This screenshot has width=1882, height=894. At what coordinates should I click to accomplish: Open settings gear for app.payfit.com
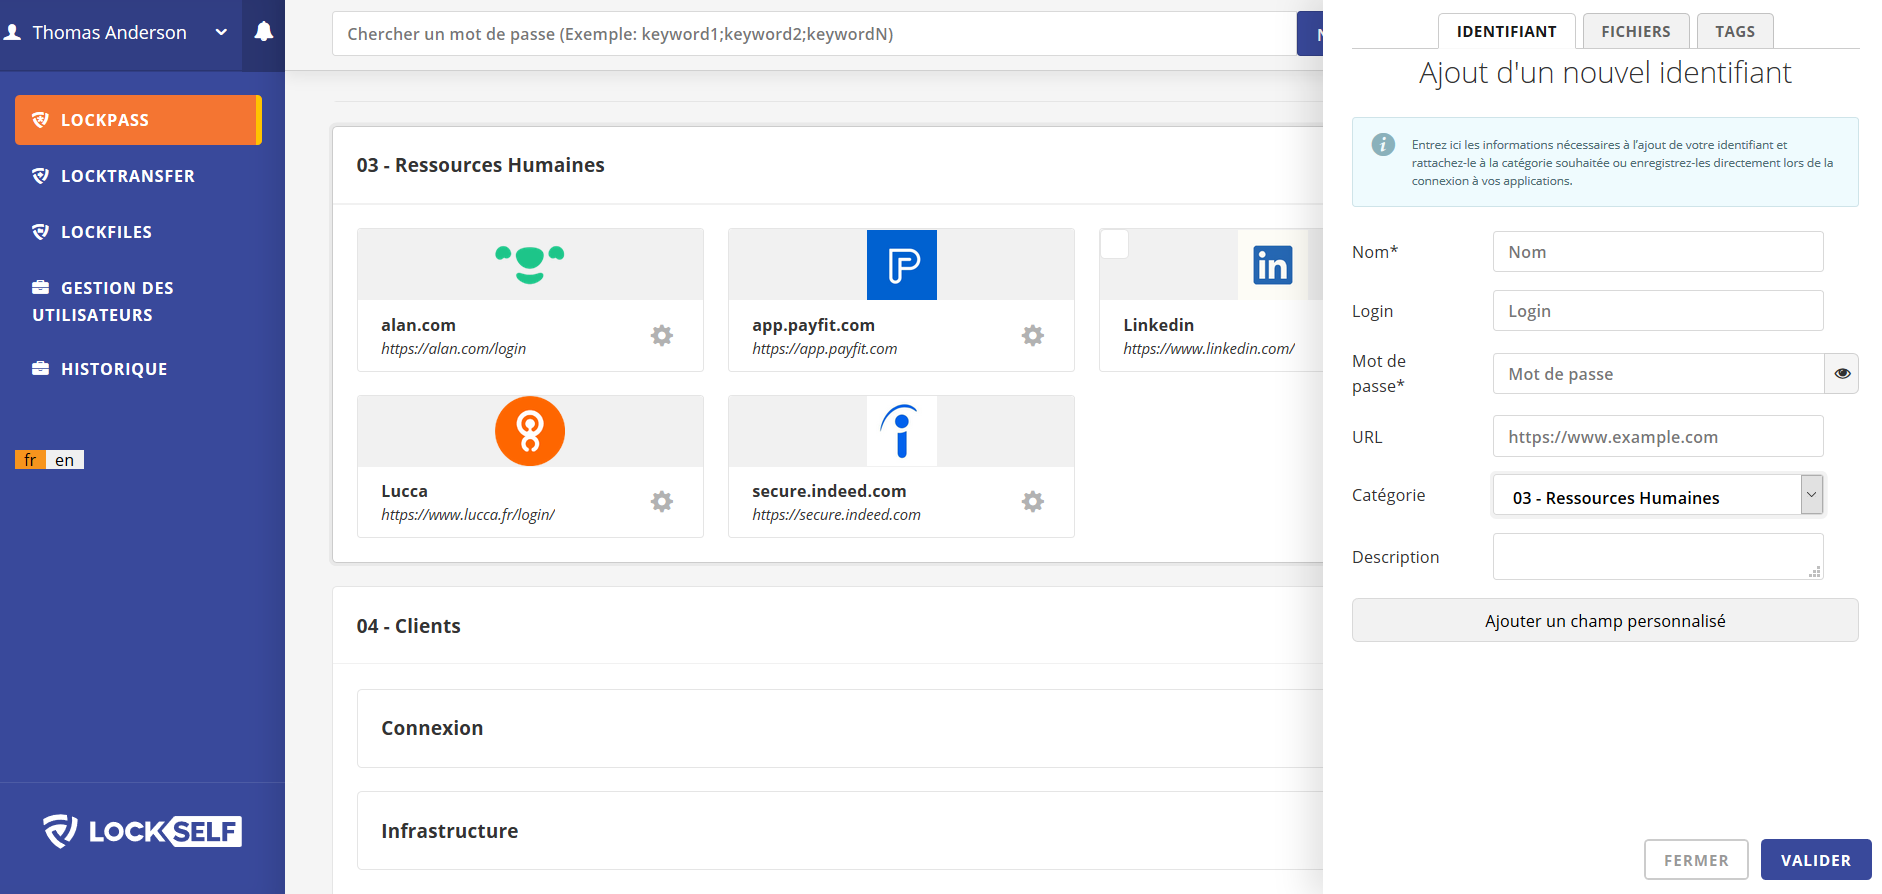pyautogui.click(x=1033, y=335)
